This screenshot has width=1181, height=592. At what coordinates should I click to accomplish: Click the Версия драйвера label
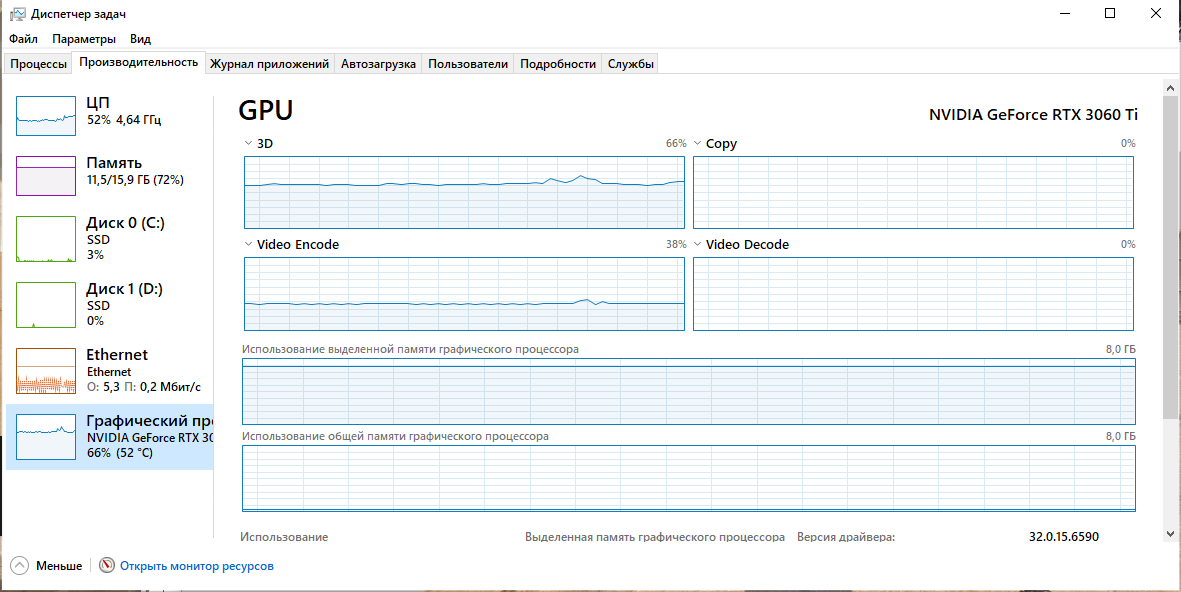[846, 537]
